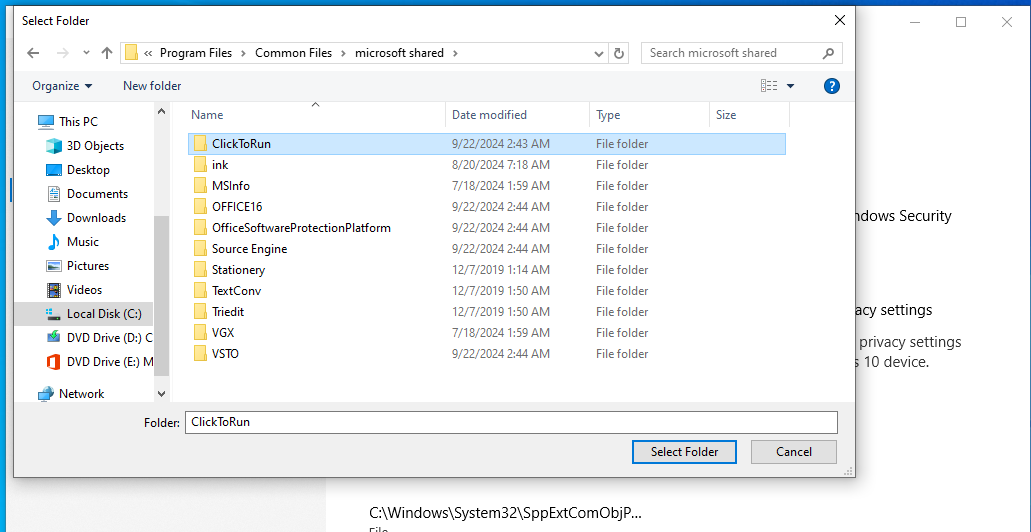The width and height of the screenshot is (1031, 532).
Task: Click ink date 8/20/2024 7:18 AM
Action: pos(501,165)
